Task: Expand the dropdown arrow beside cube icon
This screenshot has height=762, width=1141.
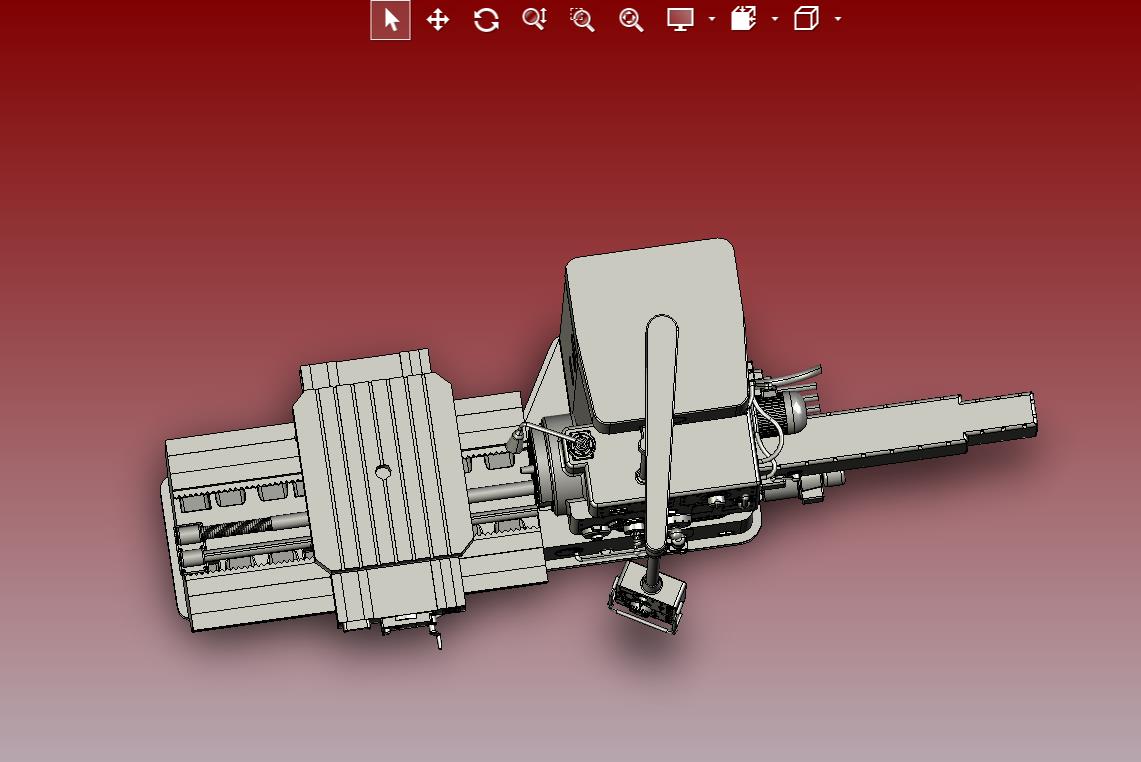Action: click(838, 20)
